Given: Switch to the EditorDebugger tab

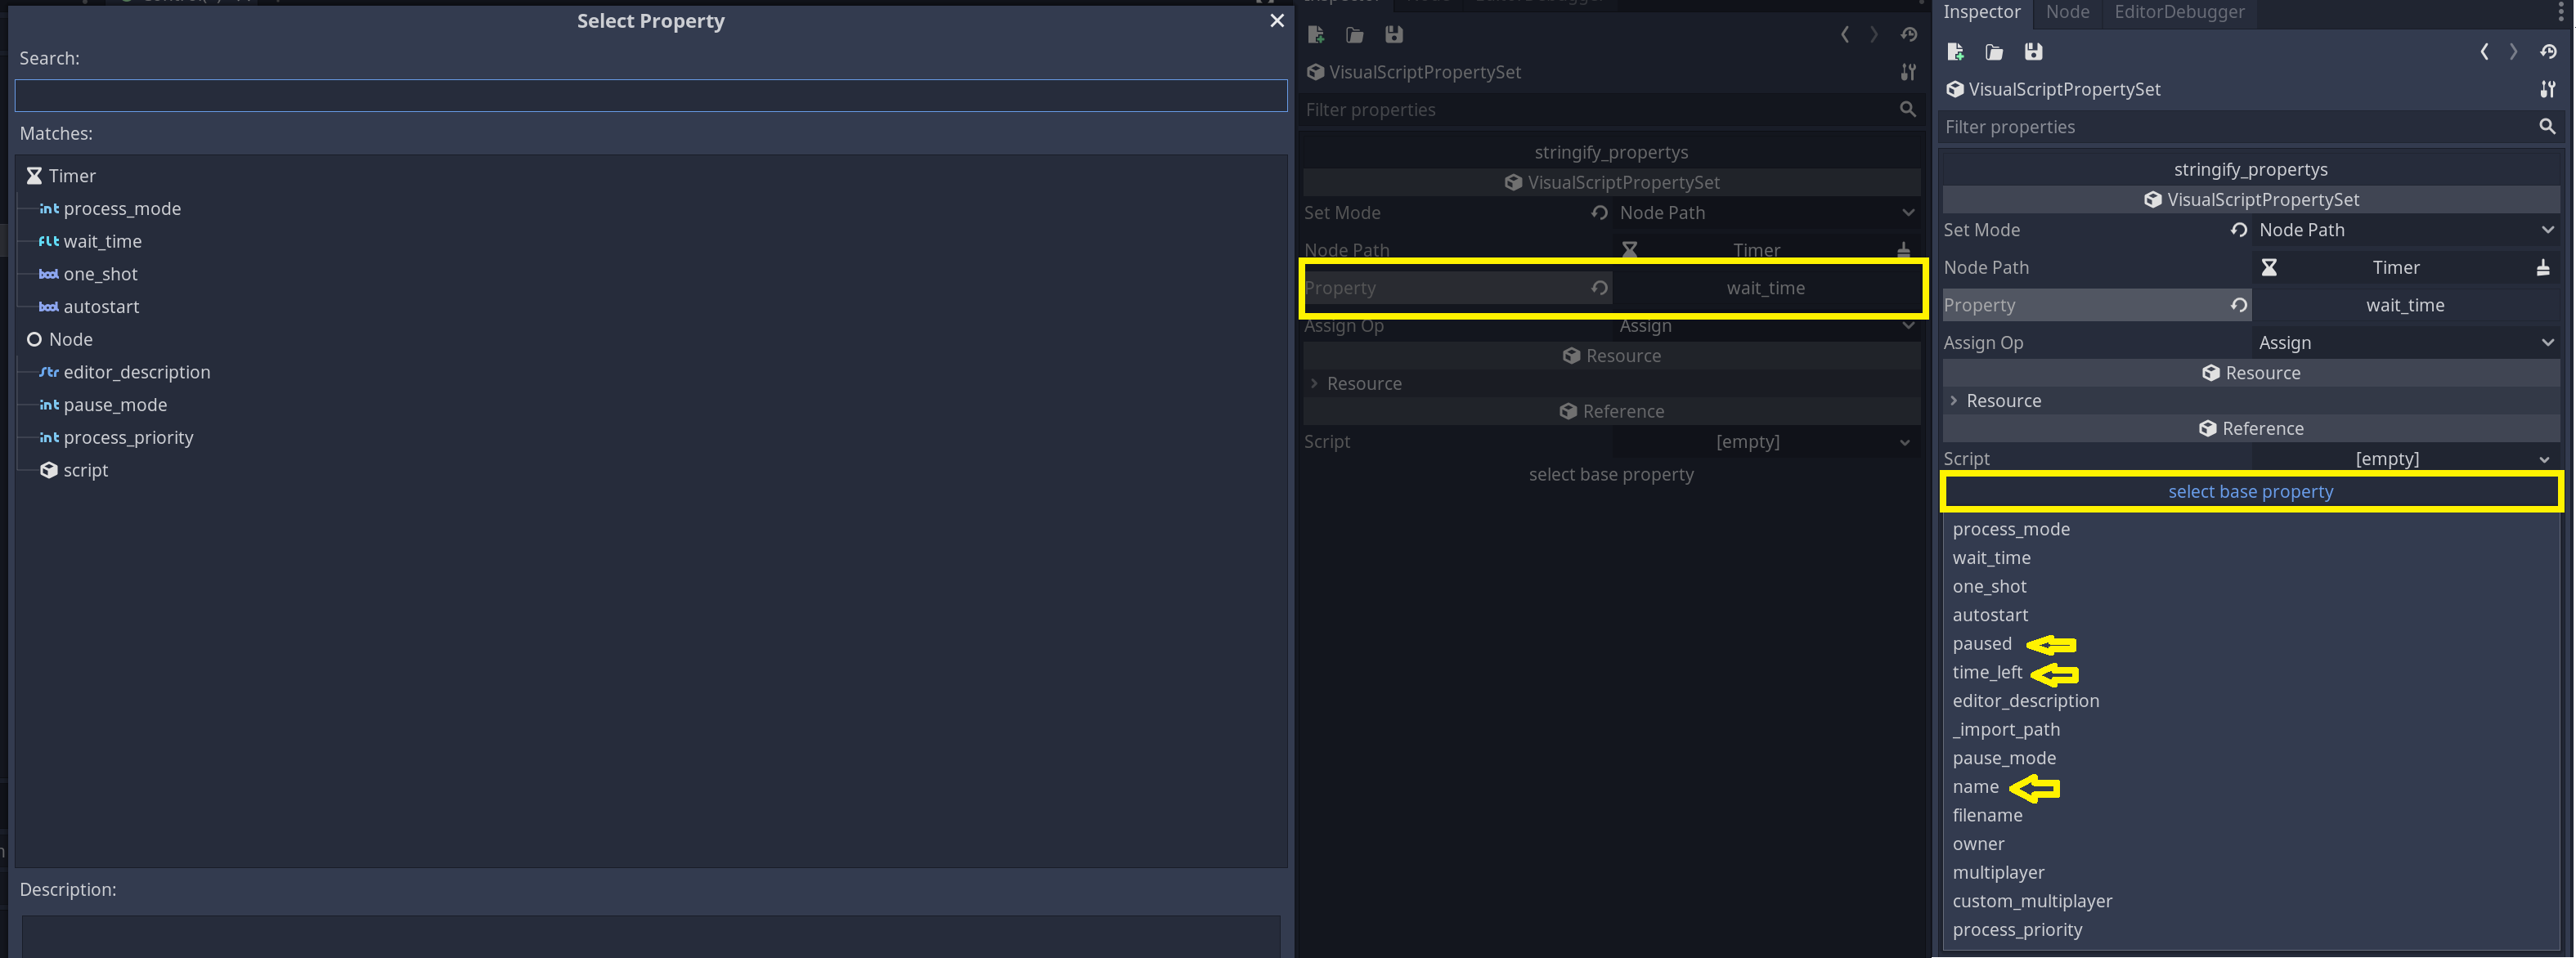Looking at the screenshot, I should 2179,12.
